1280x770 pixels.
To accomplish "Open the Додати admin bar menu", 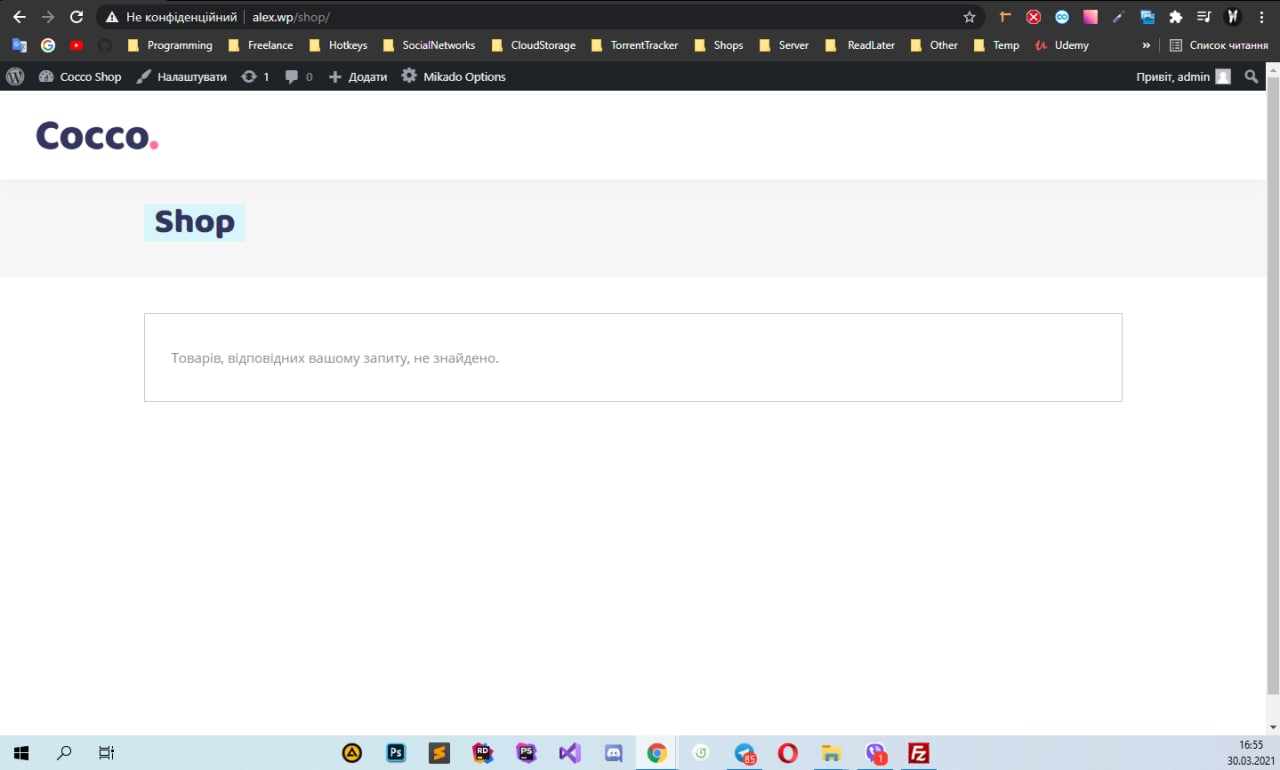I will (357, 76).
